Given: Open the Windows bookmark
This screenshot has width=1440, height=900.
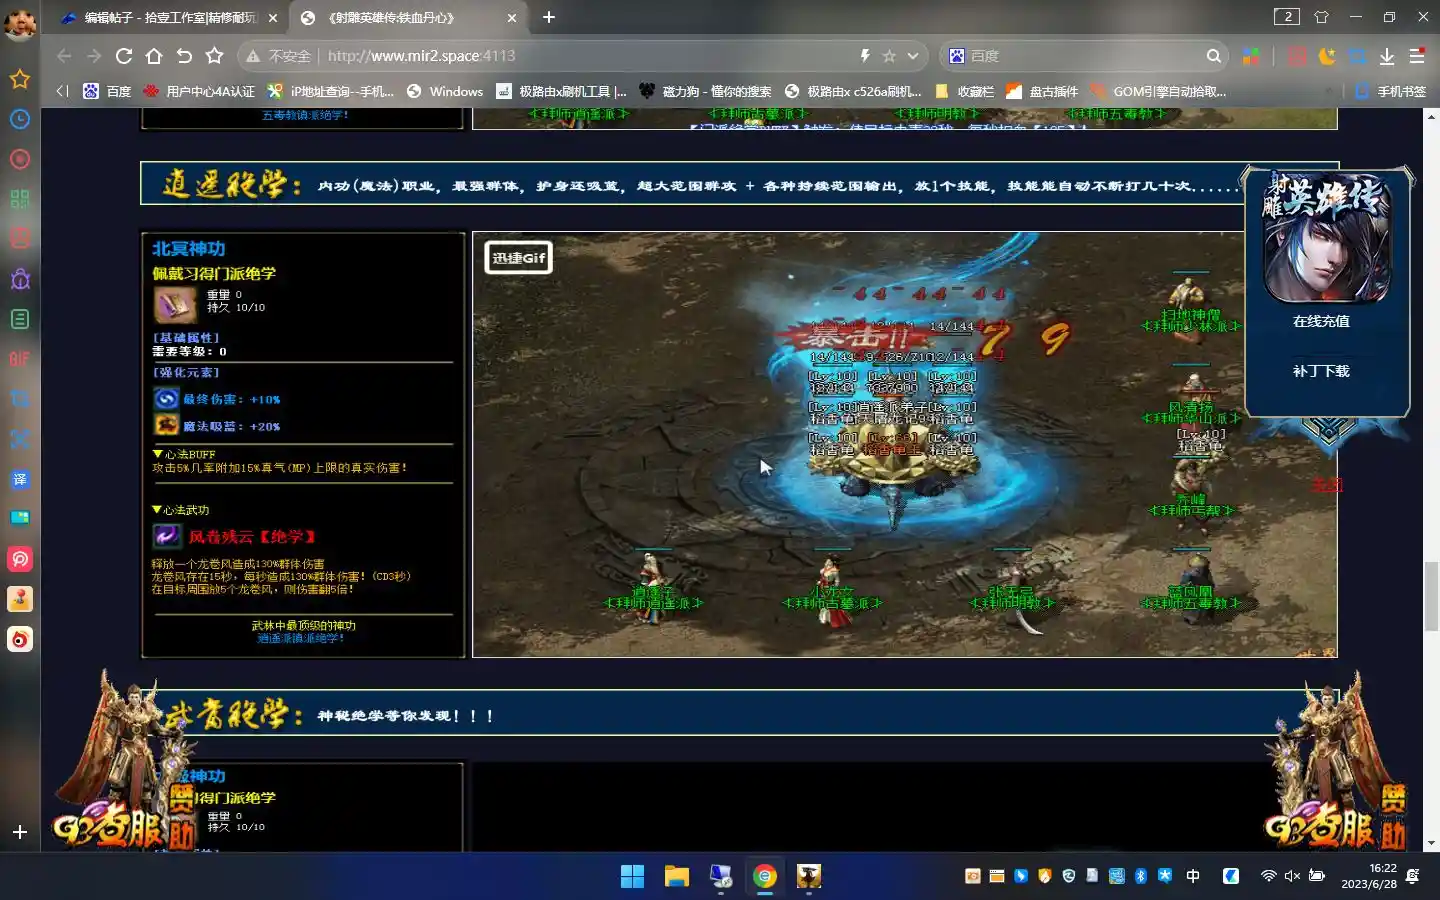Looking at the screenshot, I should (445, 91).
